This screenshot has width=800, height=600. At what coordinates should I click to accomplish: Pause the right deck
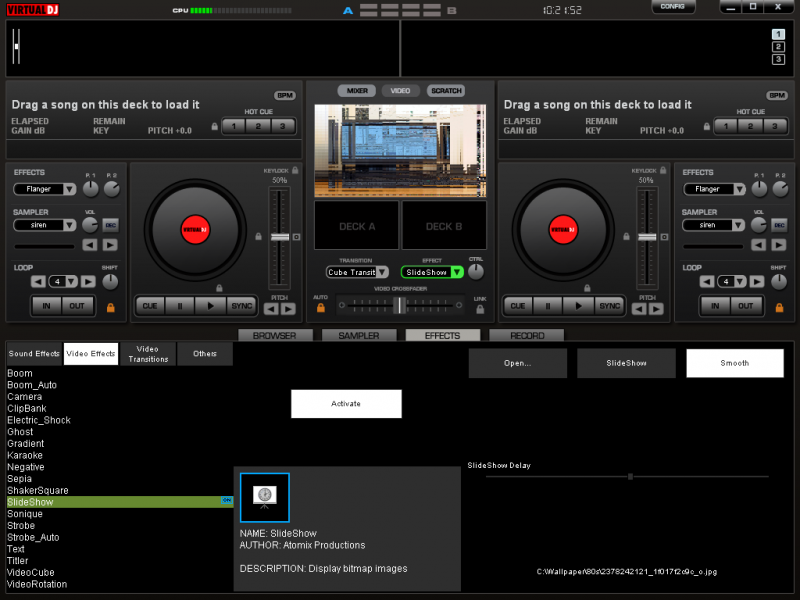[548, 306]
